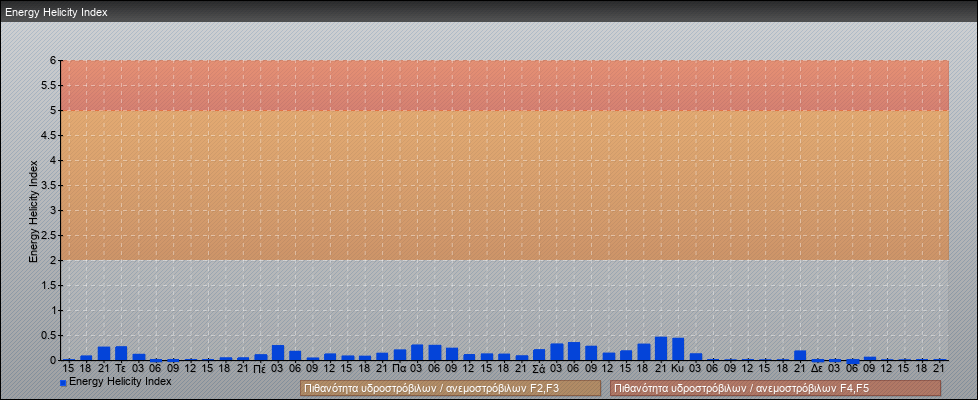Click the Τε day label on x-axis
This screenshot has height=400, width=978.
(x=121, y=369)
